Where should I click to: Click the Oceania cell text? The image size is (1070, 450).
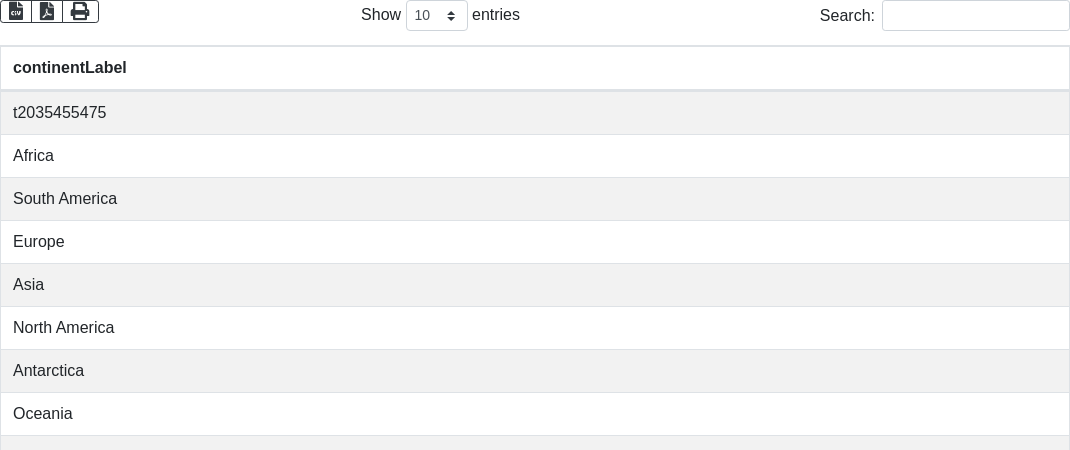[43, 414]
